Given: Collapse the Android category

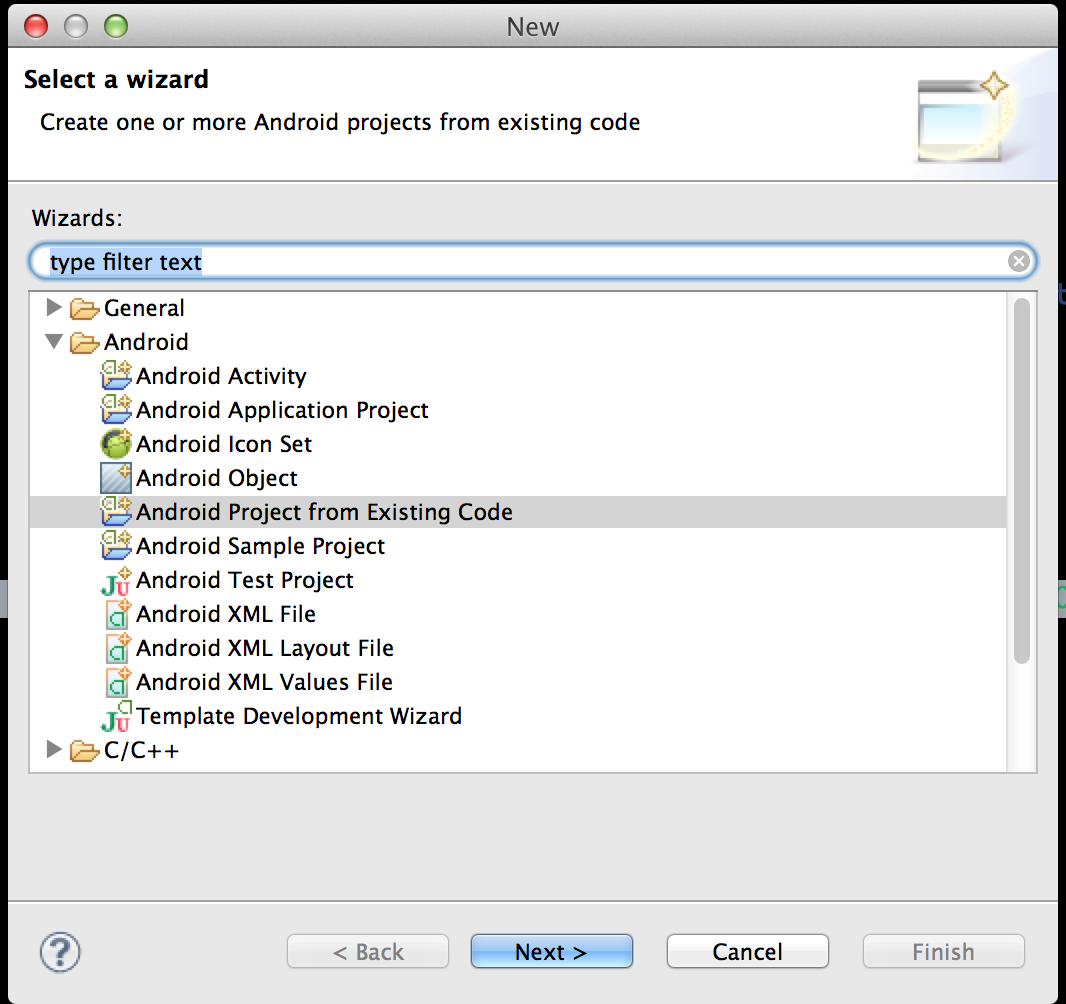Looking at the screenshot, I should click(x=54, y=341).
